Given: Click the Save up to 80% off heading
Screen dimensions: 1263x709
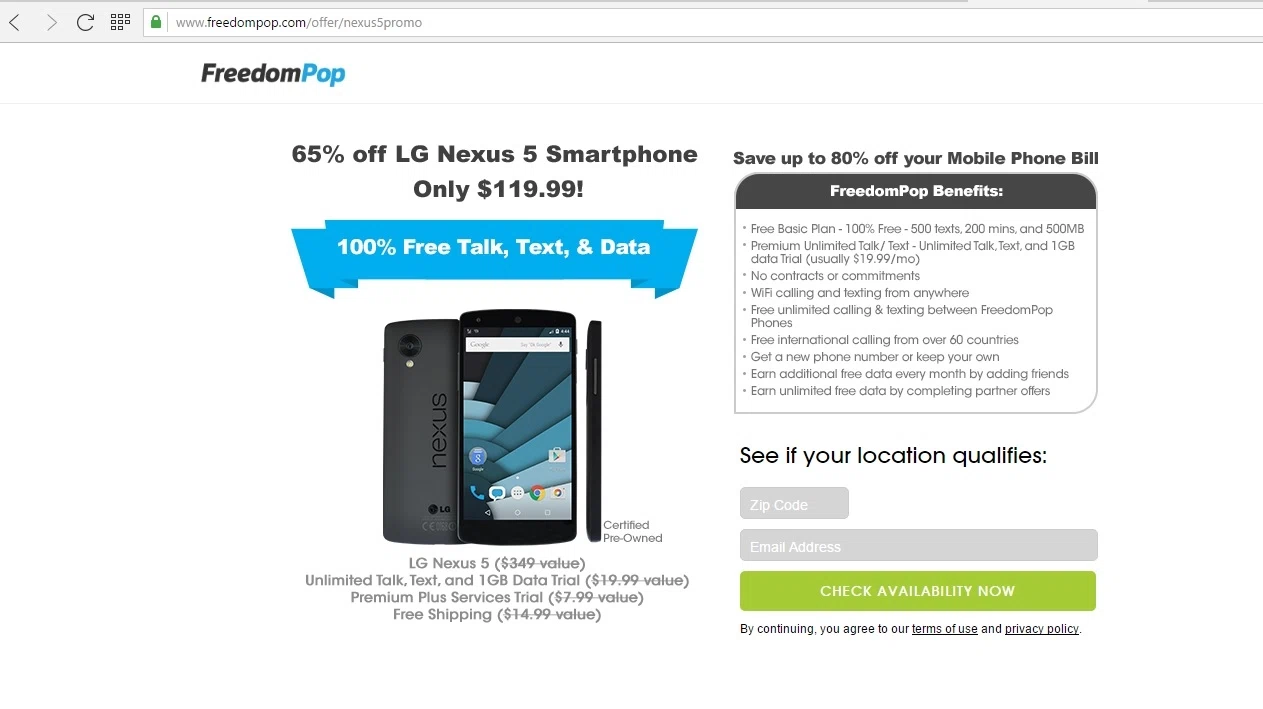Looking at the screenshot, I should tap(916, 158).
